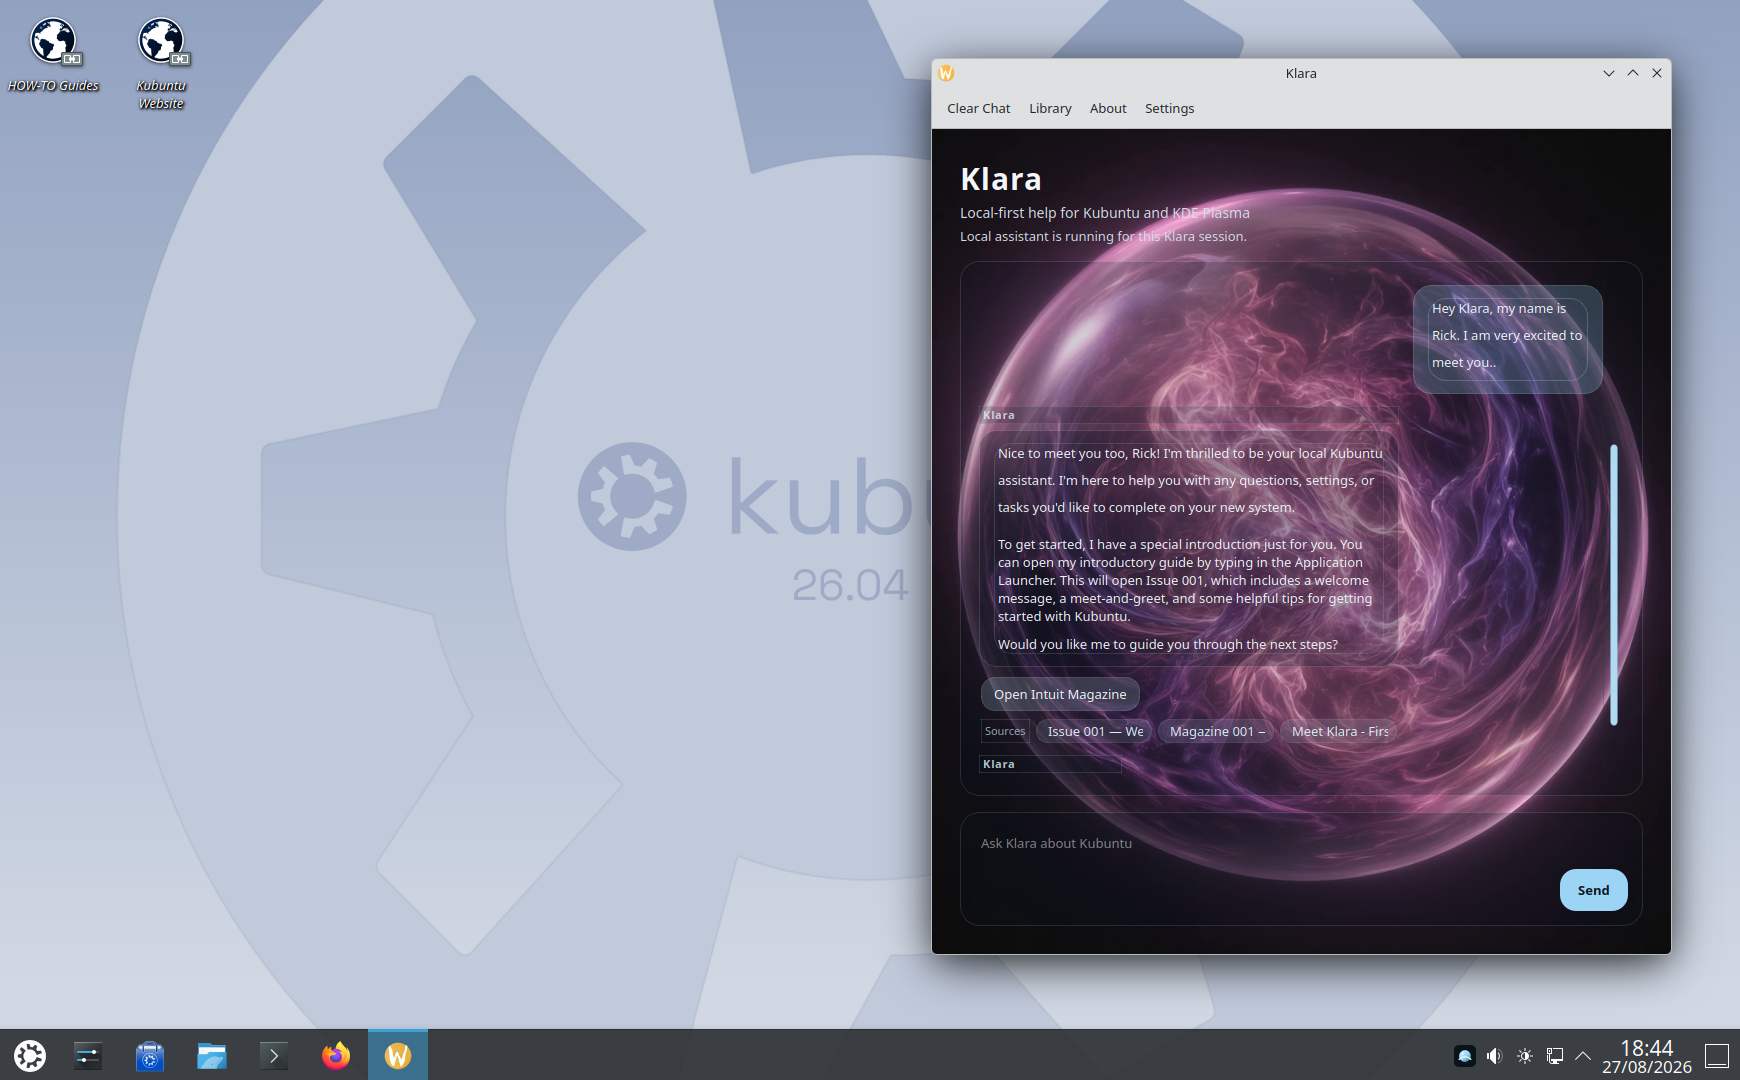Open the HOW-TO Guides desktop shortcut

53,55
